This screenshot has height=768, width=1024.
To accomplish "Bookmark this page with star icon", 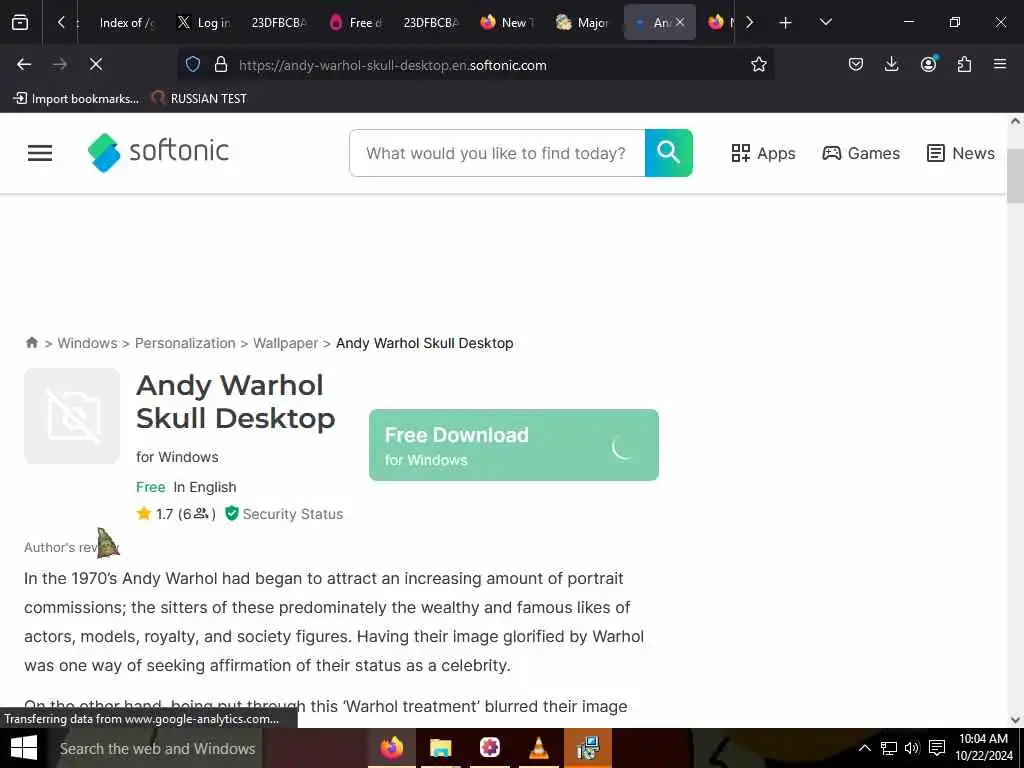I will (758, 64).
